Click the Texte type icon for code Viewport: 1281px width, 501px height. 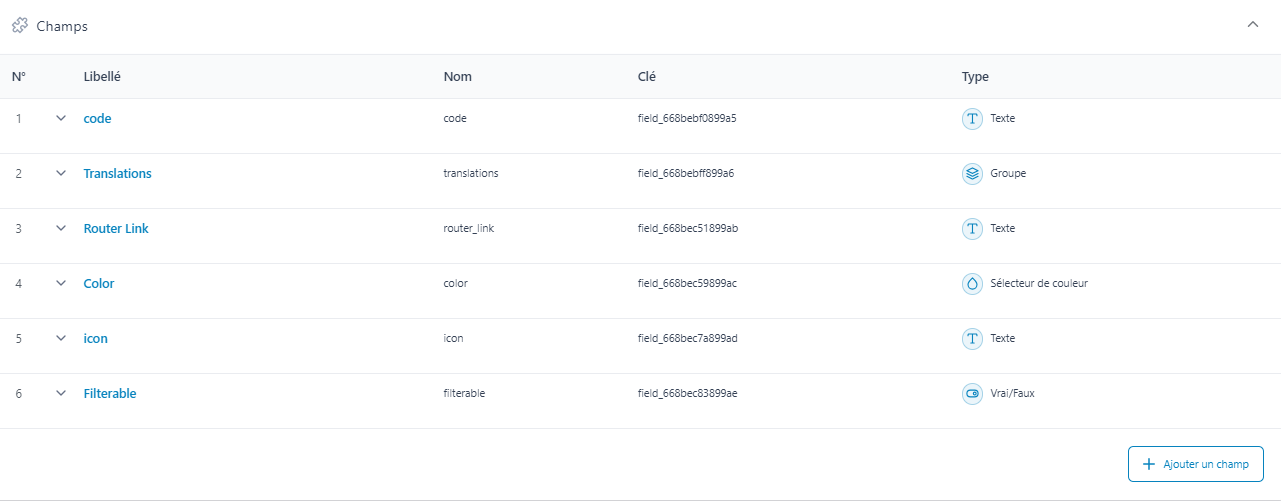971,119
